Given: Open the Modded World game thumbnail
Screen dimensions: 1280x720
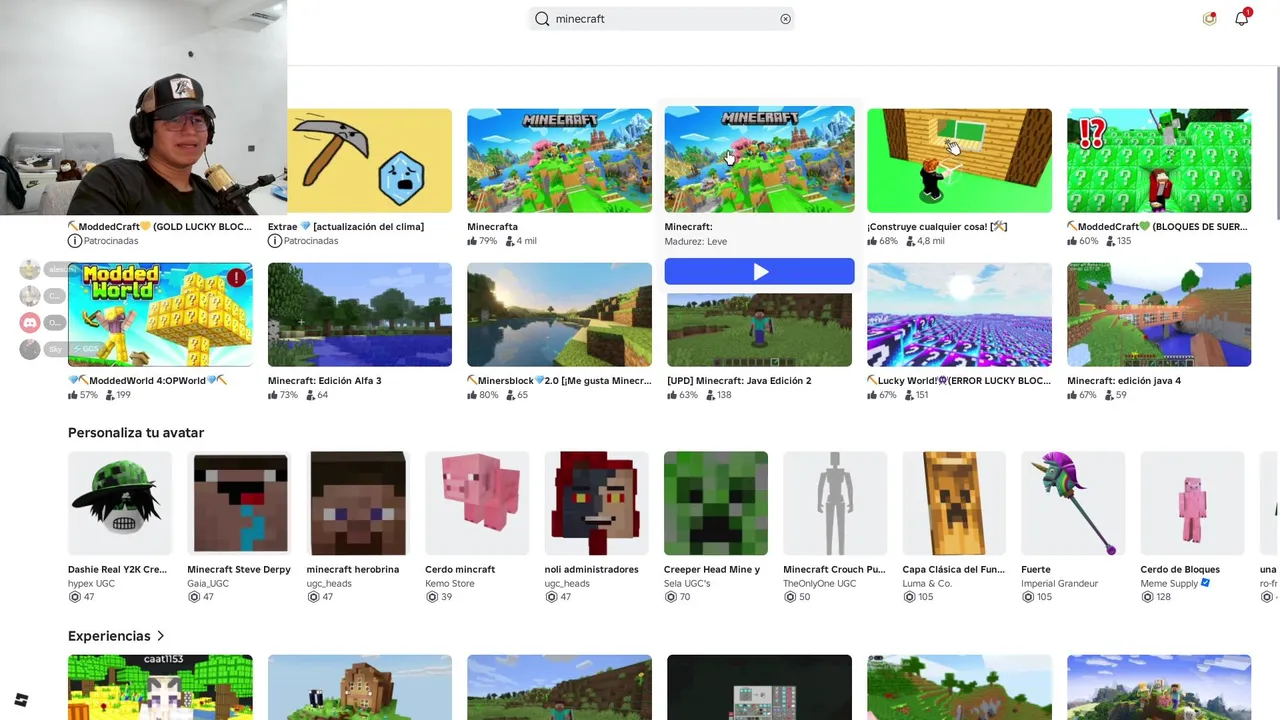Looking at the screenshot, I should [x=160, y=314].
